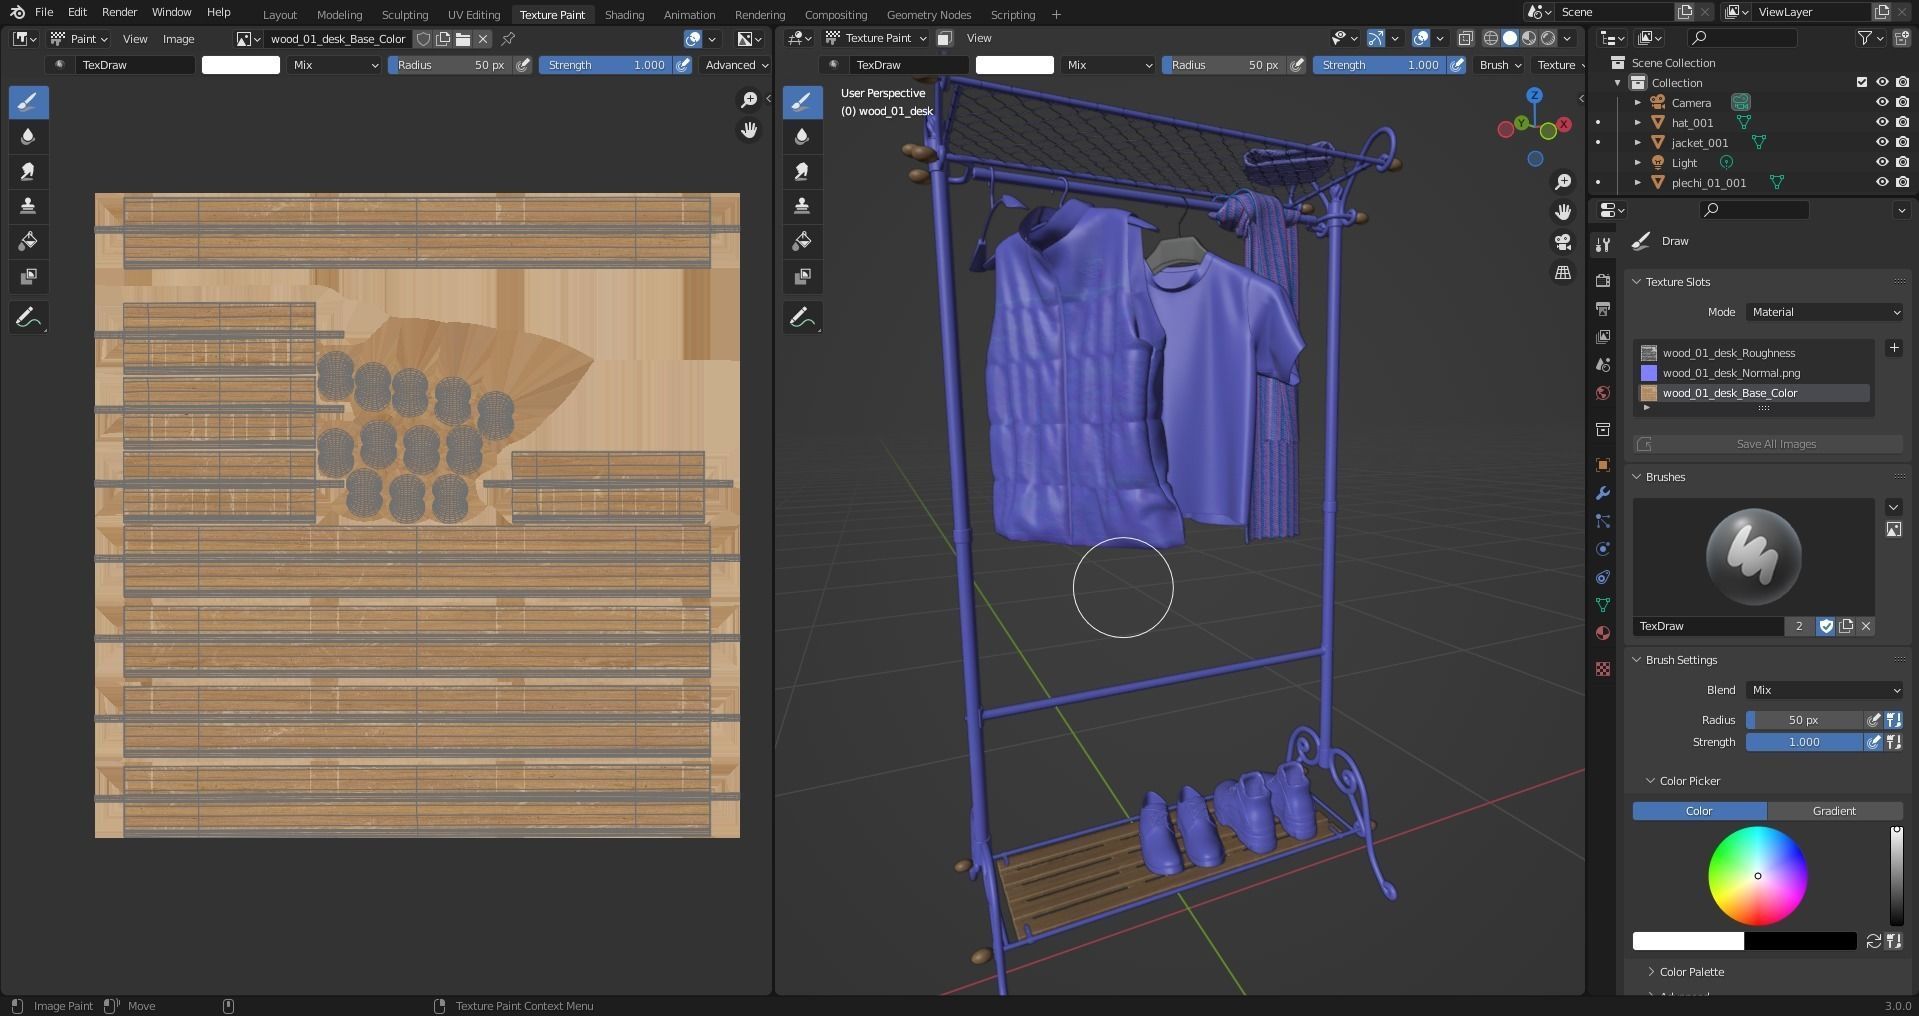Open the Modifiers wrench properties tab
The width and height of the screenshot is (1919, 1016).
1603,493
